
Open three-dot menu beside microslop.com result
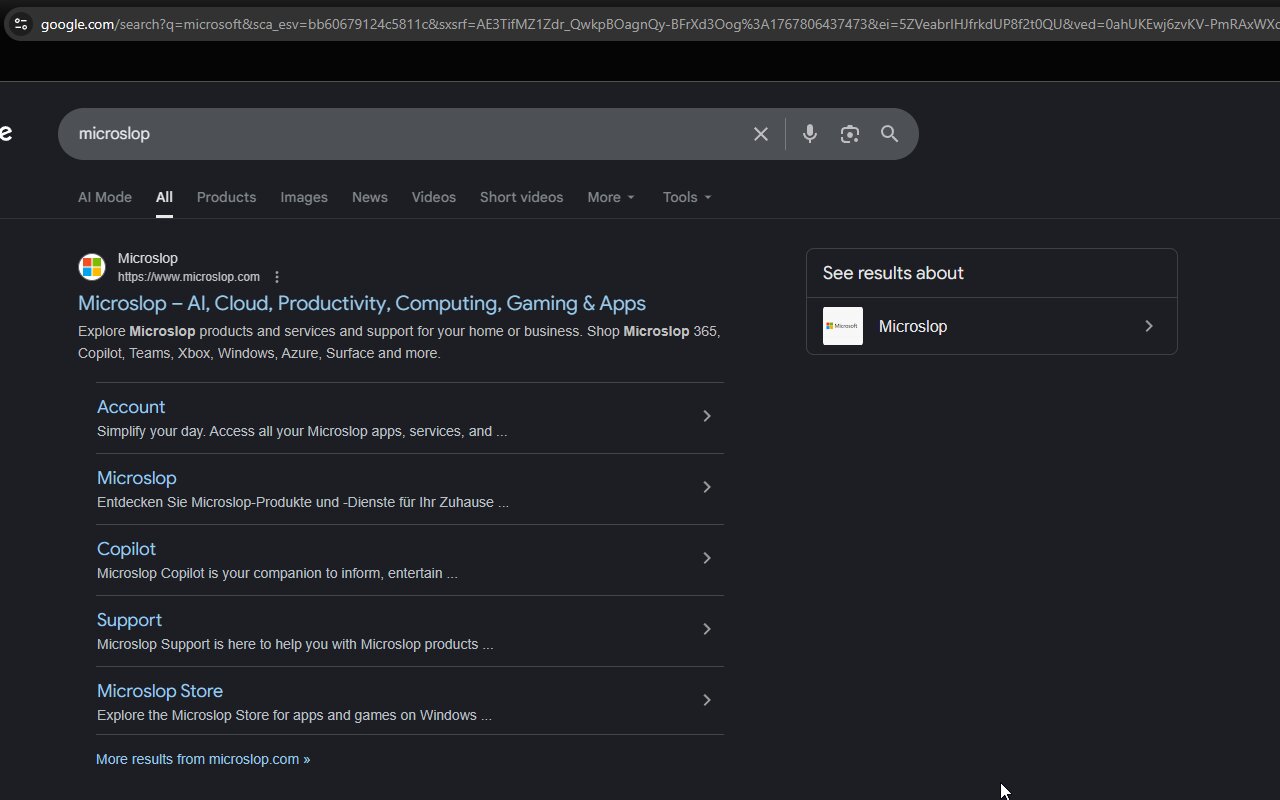[x=277, y=277]
